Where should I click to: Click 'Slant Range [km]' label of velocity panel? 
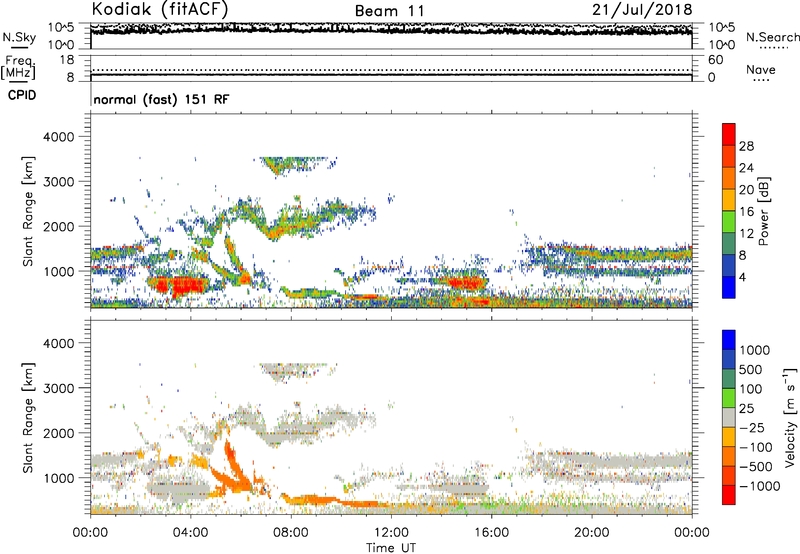point(28,418)
